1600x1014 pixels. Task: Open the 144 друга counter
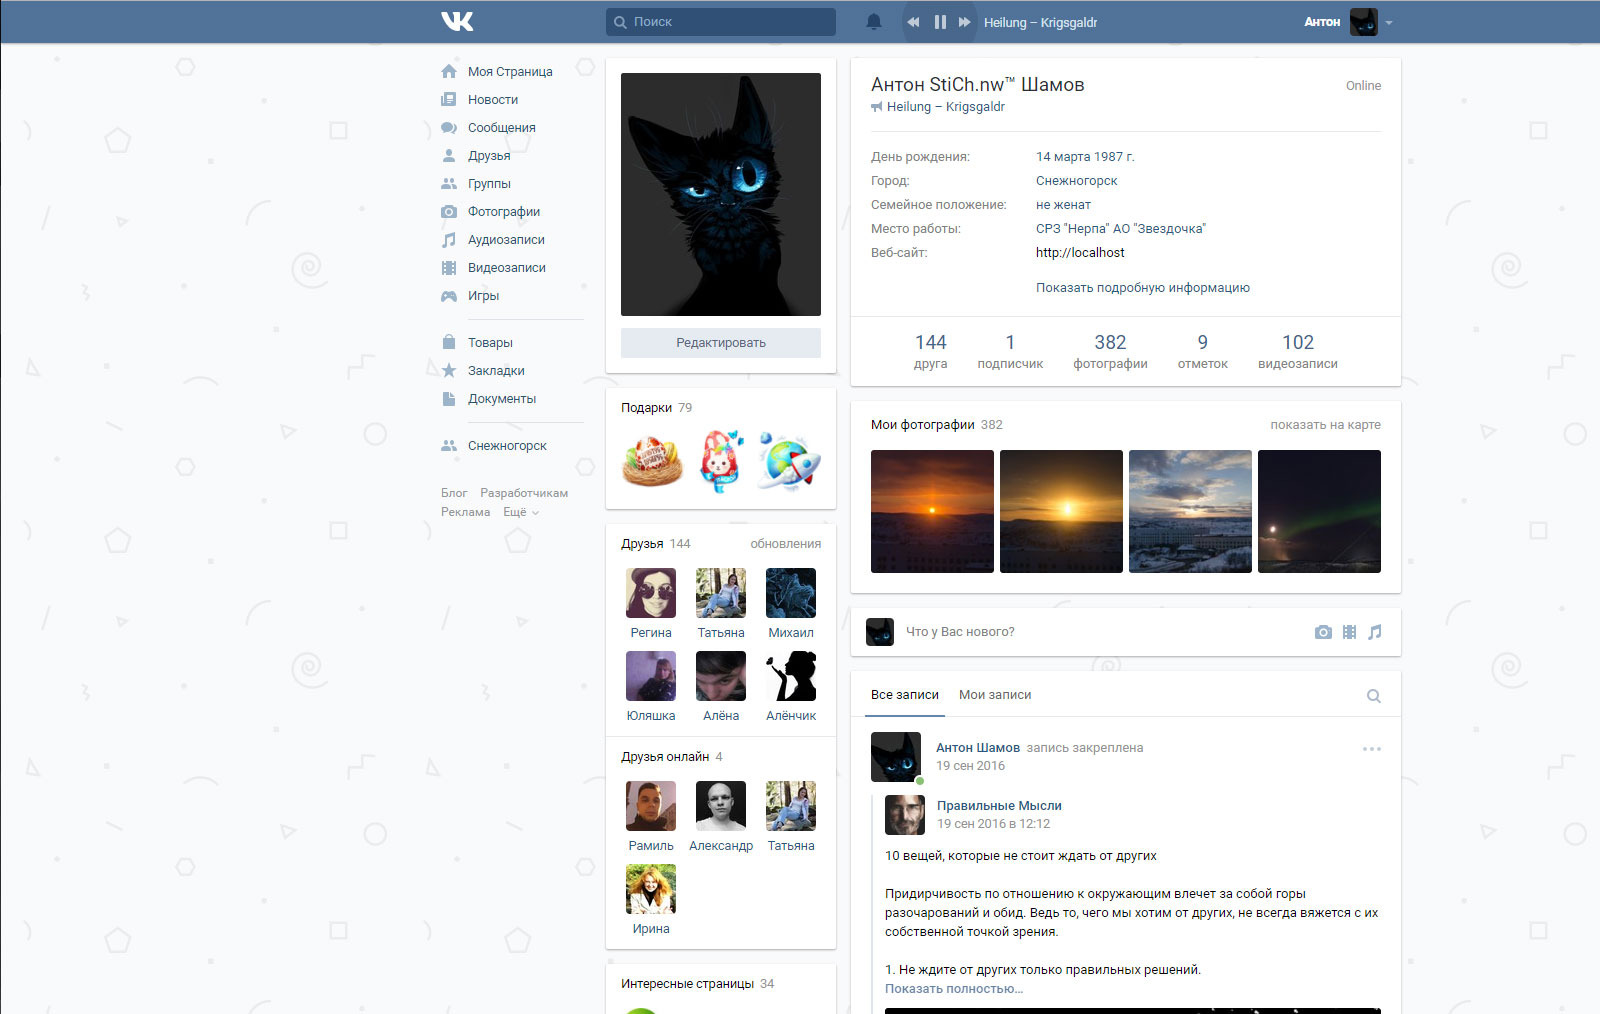pos(930,351)
